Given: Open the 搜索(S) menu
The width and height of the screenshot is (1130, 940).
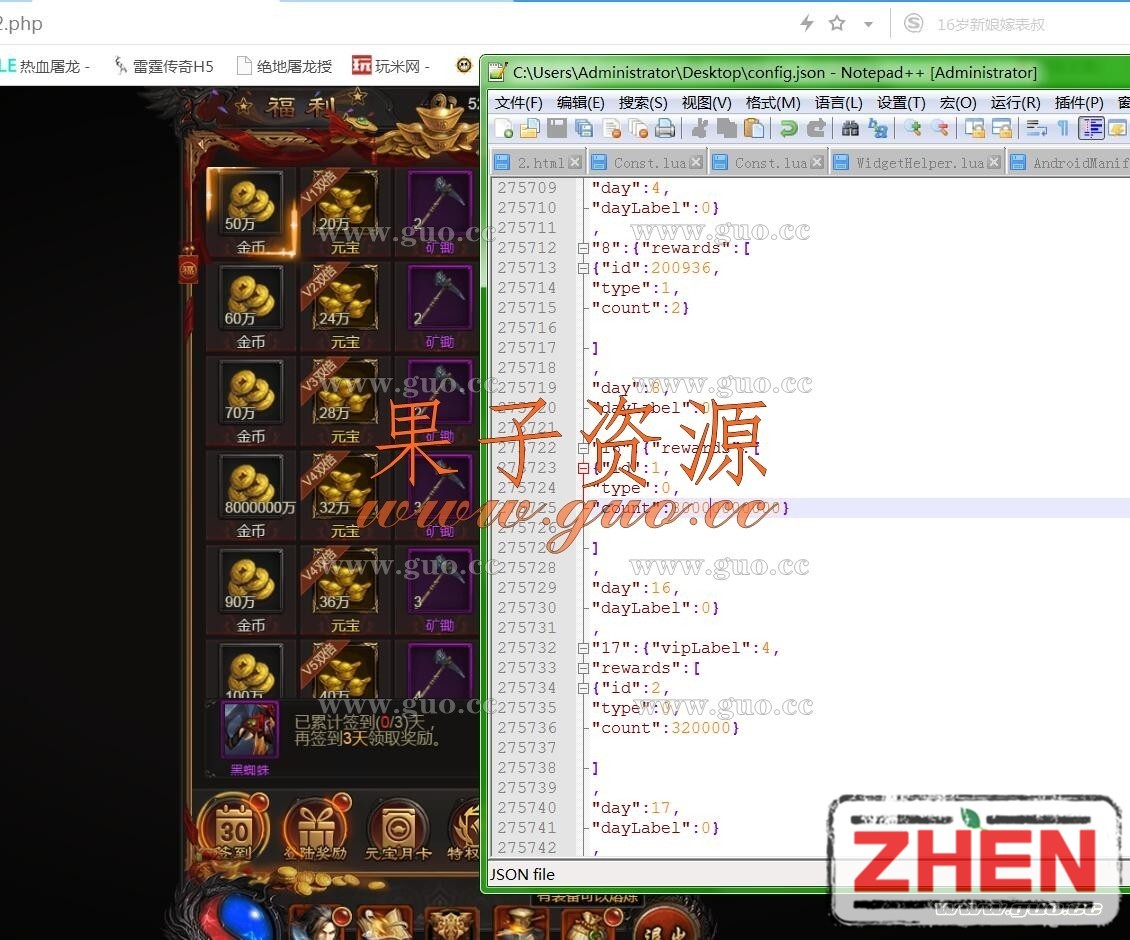Looking at the screenshot, I should [x=643, y=102].
